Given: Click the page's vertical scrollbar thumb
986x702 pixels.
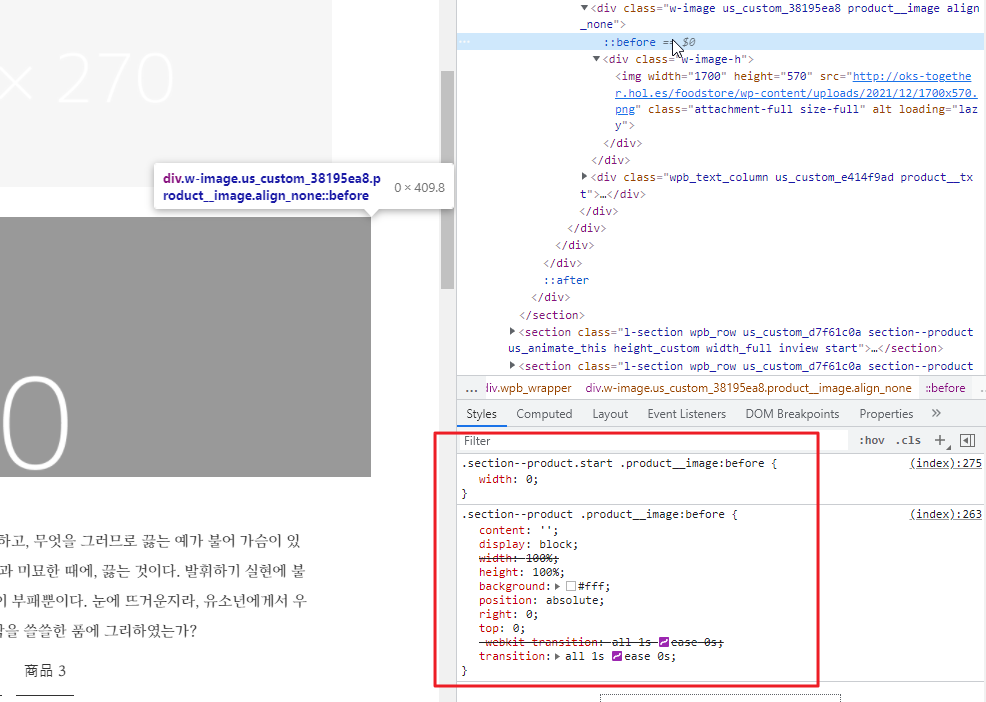Looking at the screenshot, I should click(447, 179).
